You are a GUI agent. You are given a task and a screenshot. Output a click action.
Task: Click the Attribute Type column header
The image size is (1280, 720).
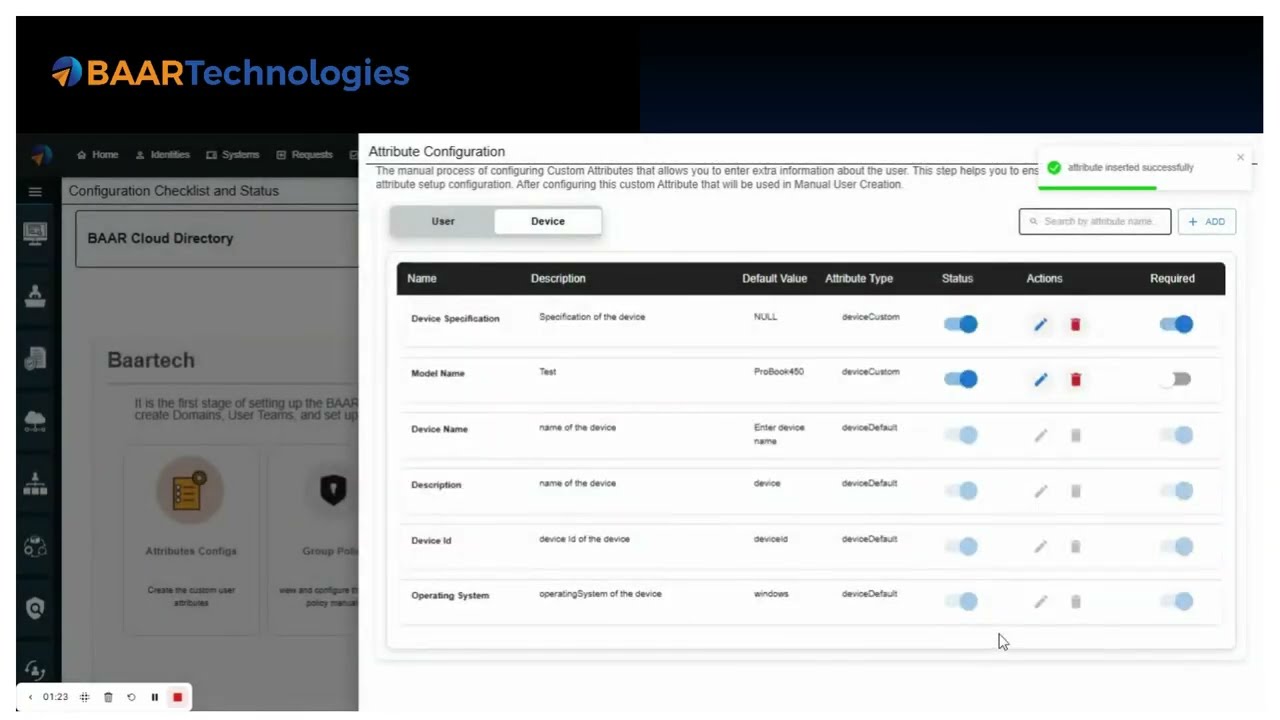coord(859,279)
